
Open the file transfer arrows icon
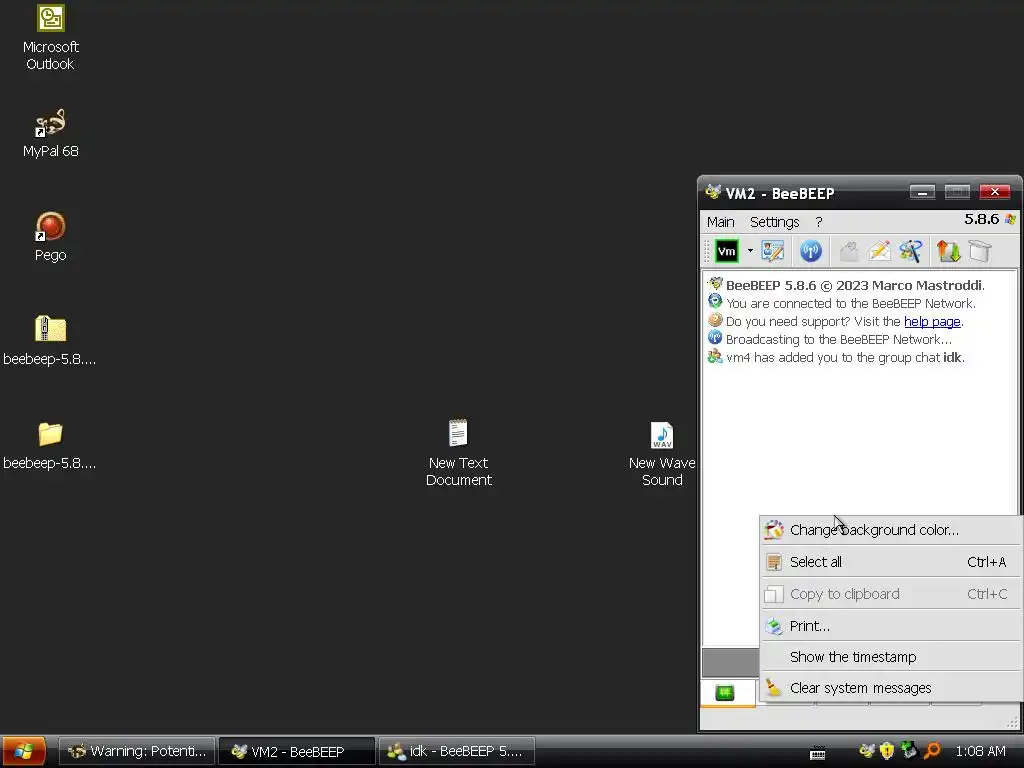(948, 251)
